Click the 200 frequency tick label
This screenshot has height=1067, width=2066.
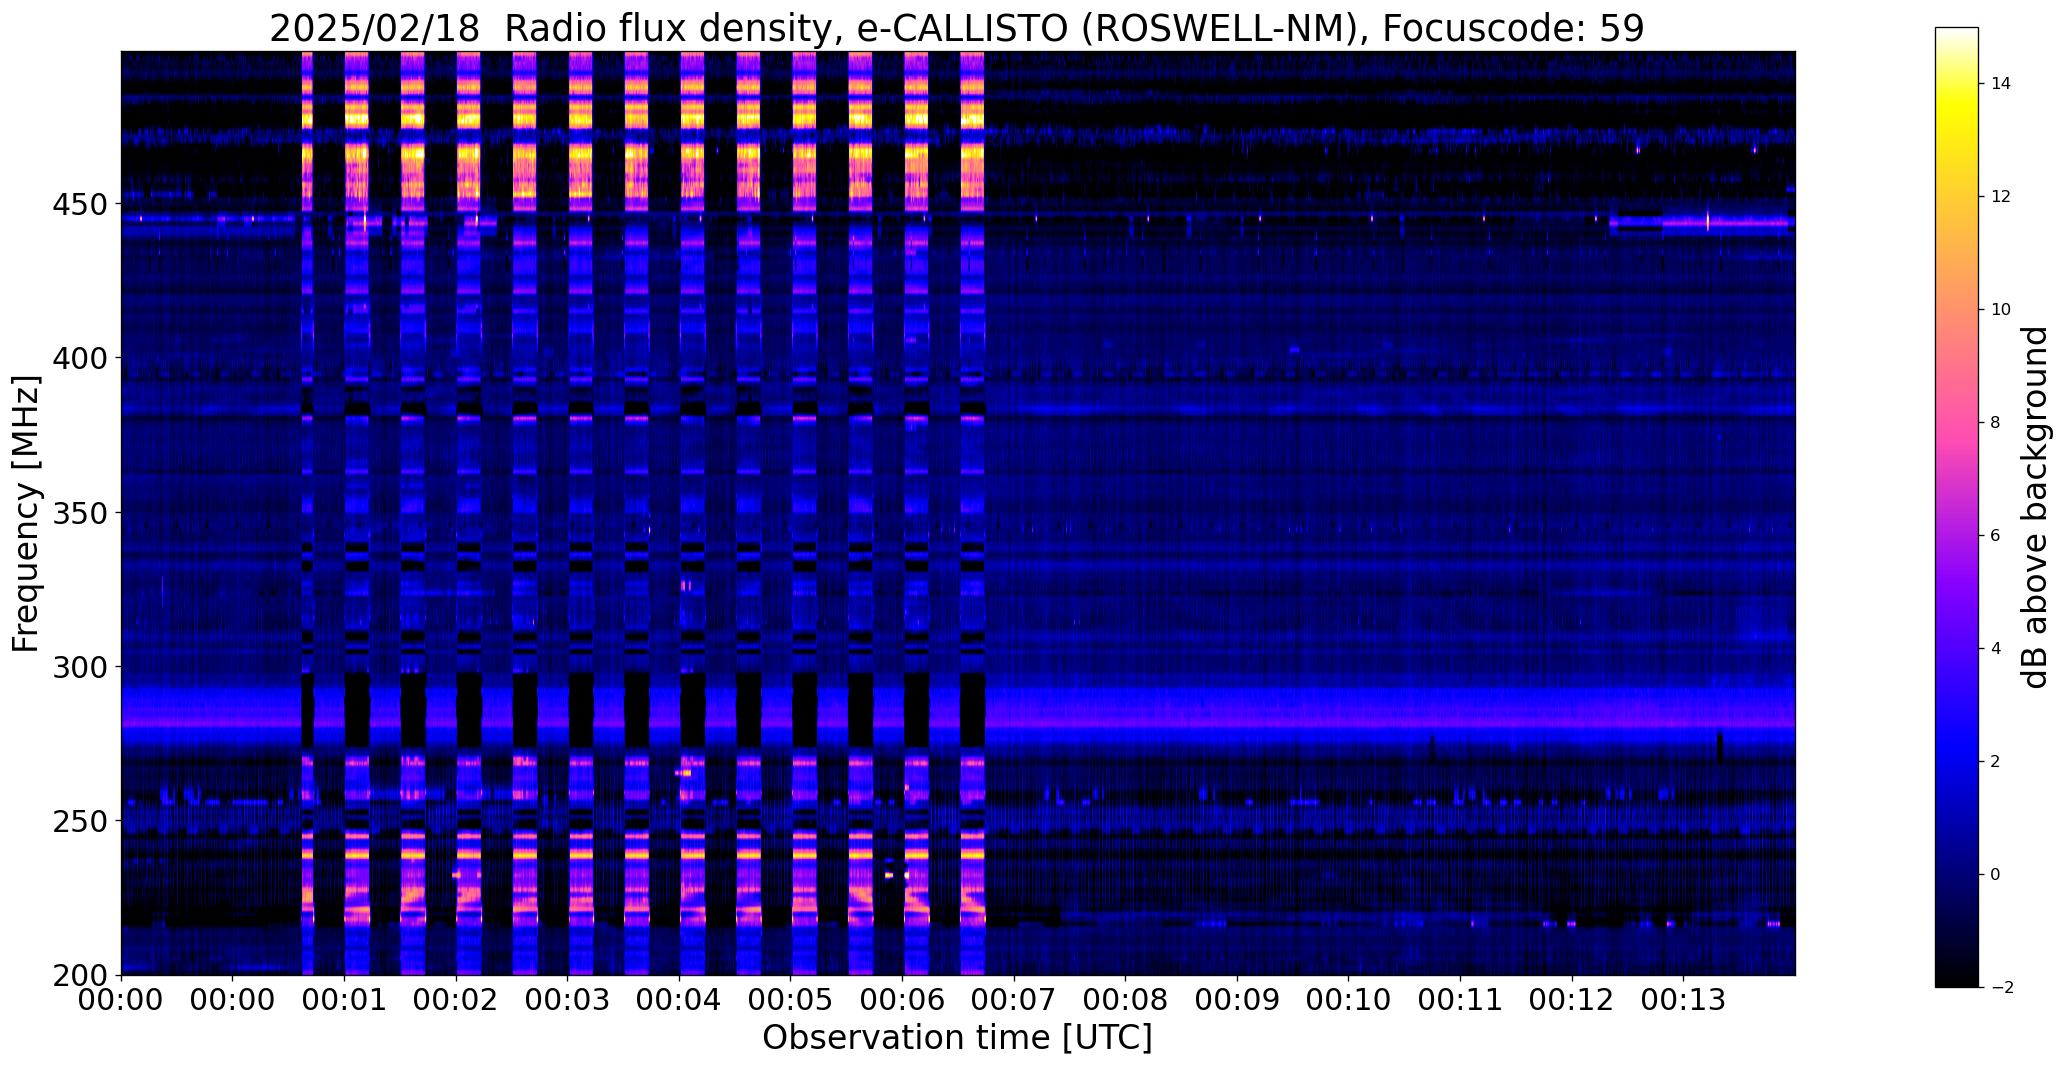[x=79, y=975]
